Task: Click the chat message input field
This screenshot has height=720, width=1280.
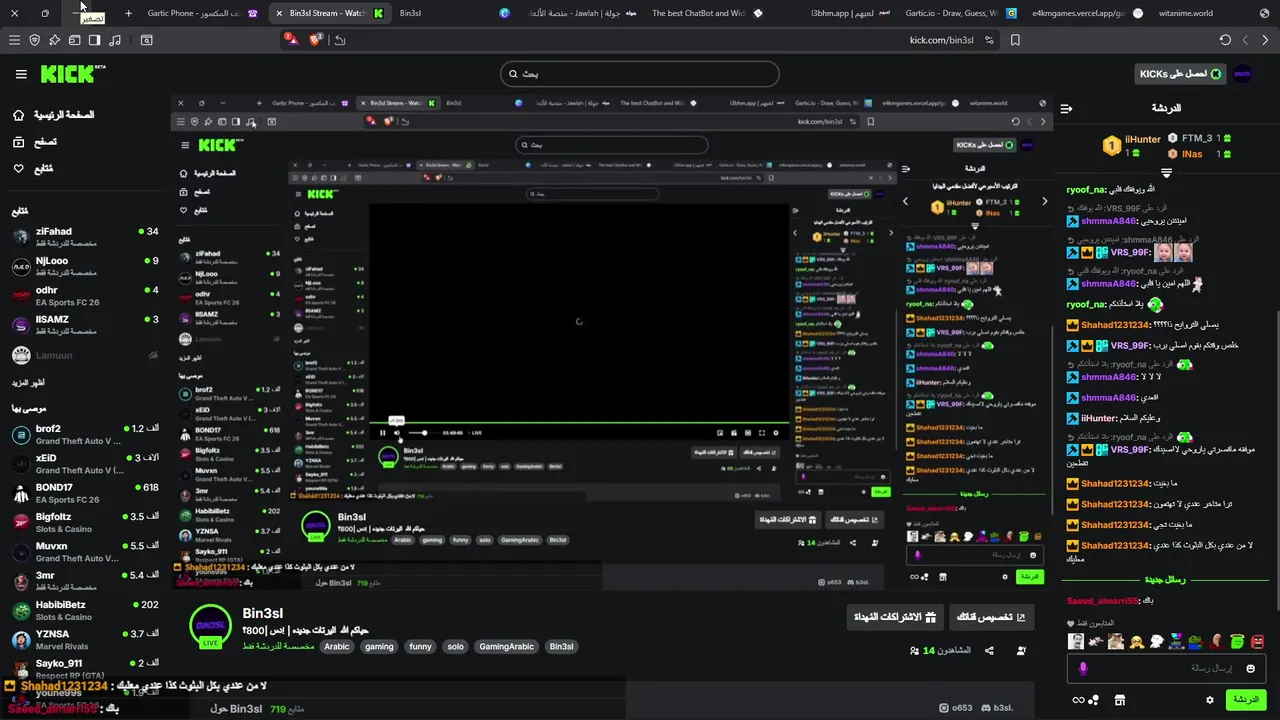Action: [x=1166, y=668]
